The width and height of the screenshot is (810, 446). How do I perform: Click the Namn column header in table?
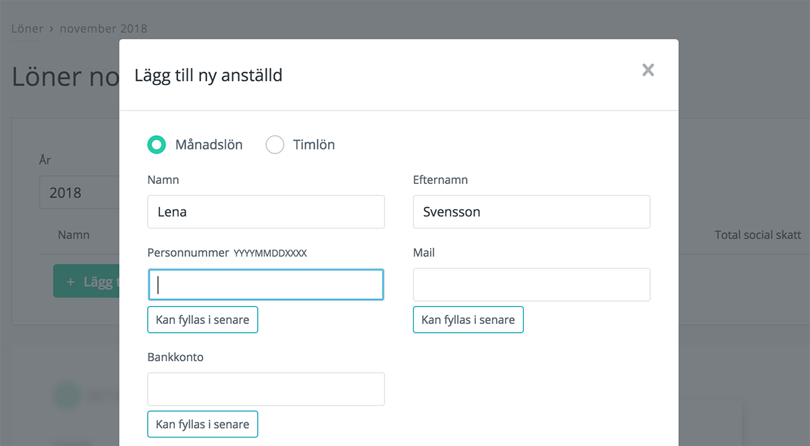(74, 235)
